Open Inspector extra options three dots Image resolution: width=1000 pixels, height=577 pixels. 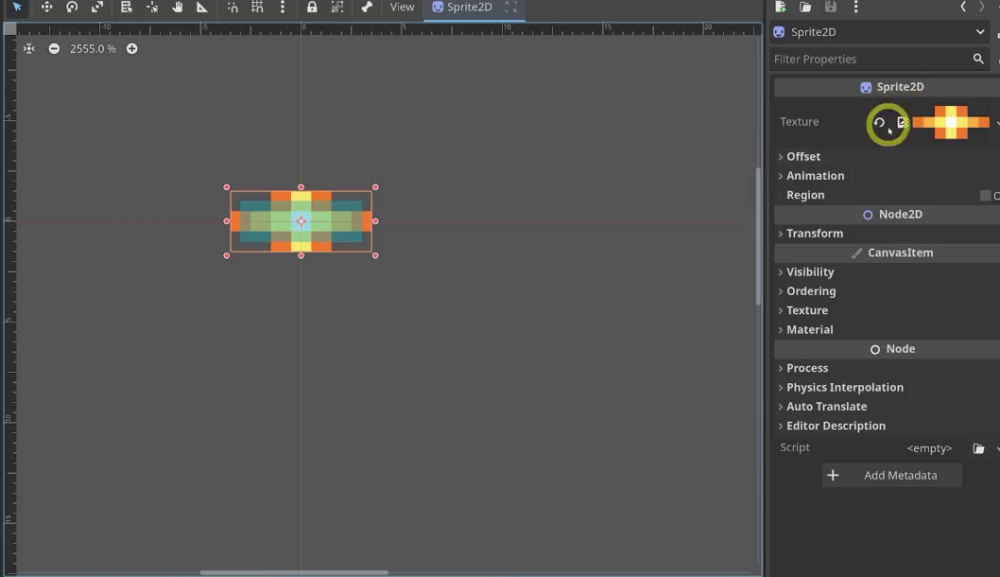click(856, 7)
